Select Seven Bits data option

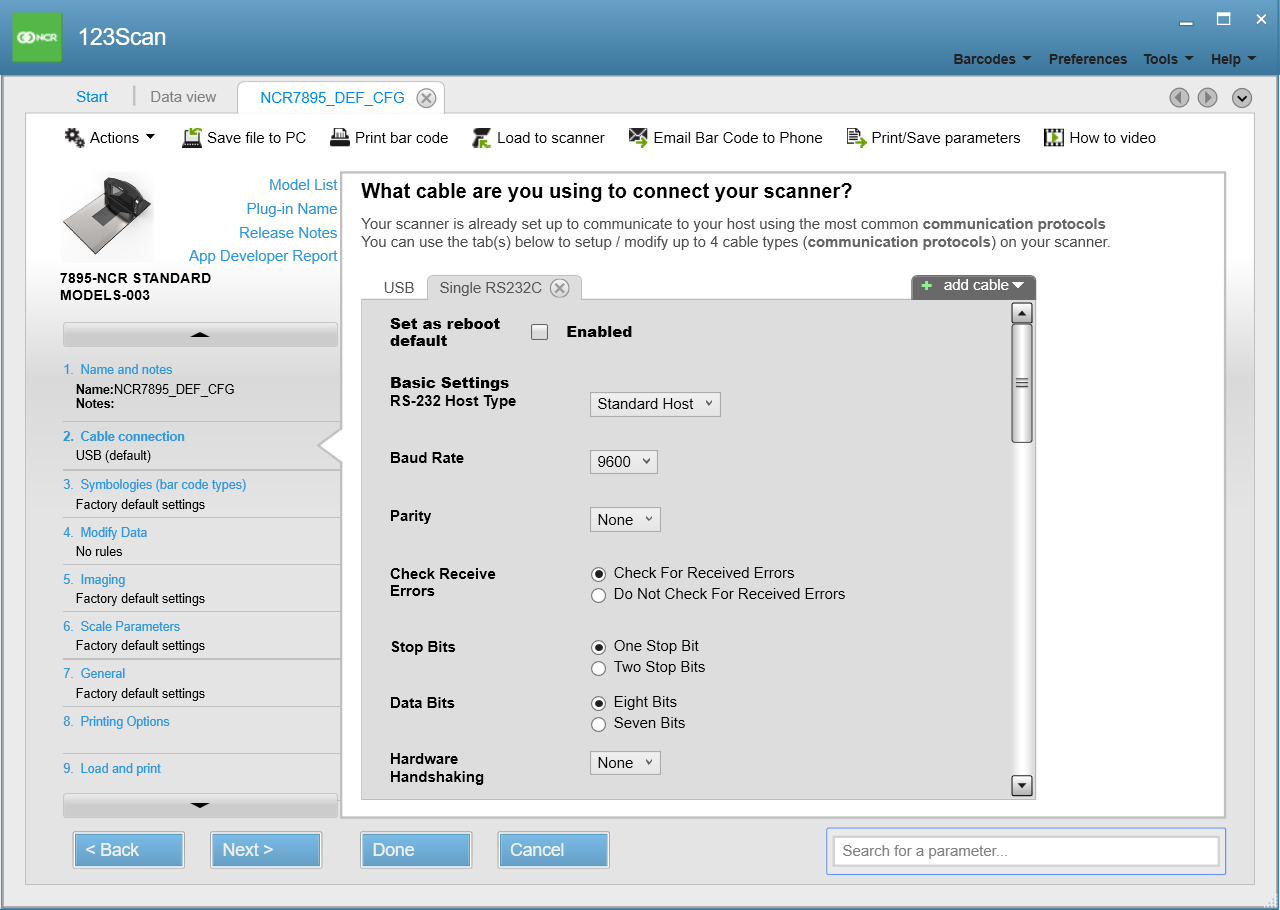[599, 724]
